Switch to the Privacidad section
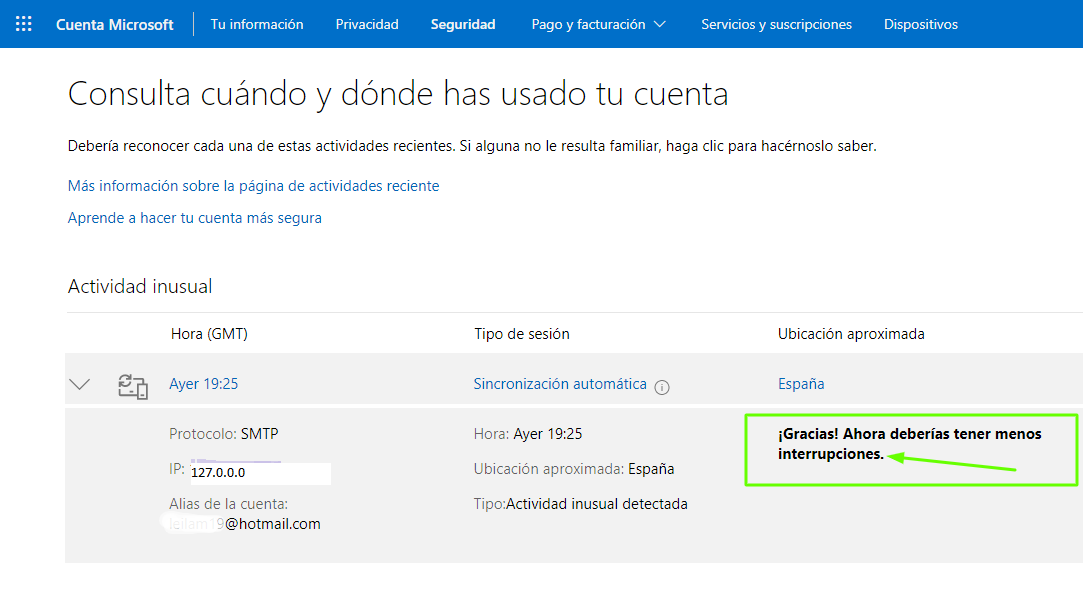 (367, 24)
